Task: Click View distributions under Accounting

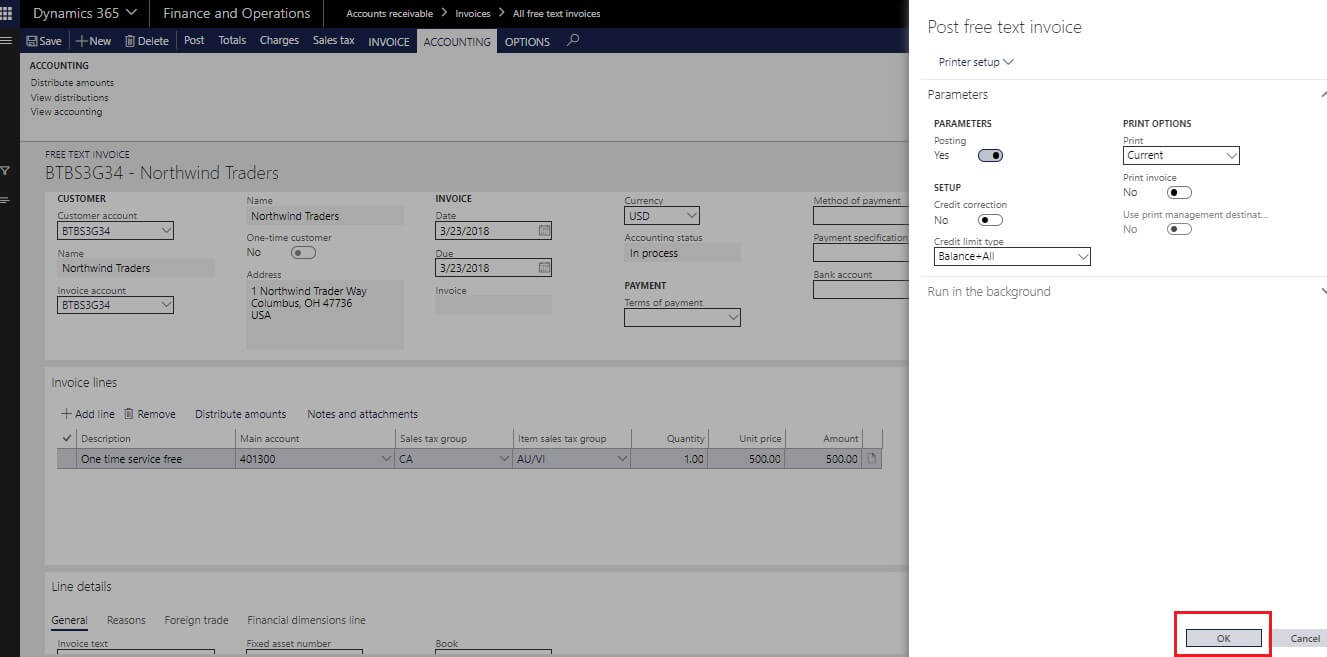Action: pos(69,98)
